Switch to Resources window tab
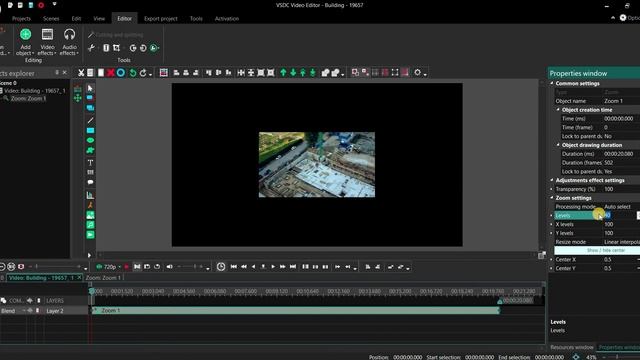The width and height of the screenshot is (640, 360). [x=571, y=347]
